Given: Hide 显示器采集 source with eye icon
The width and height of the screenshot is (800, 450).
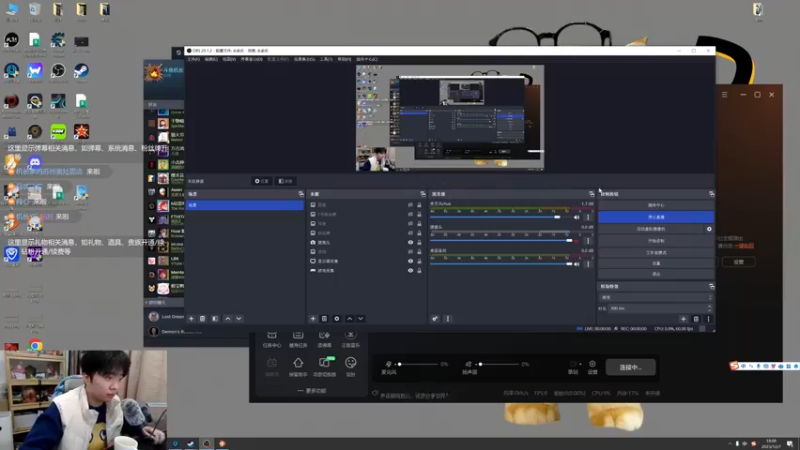Looking at the screenshot, I should pyautogui.click(x=410, y=261).
